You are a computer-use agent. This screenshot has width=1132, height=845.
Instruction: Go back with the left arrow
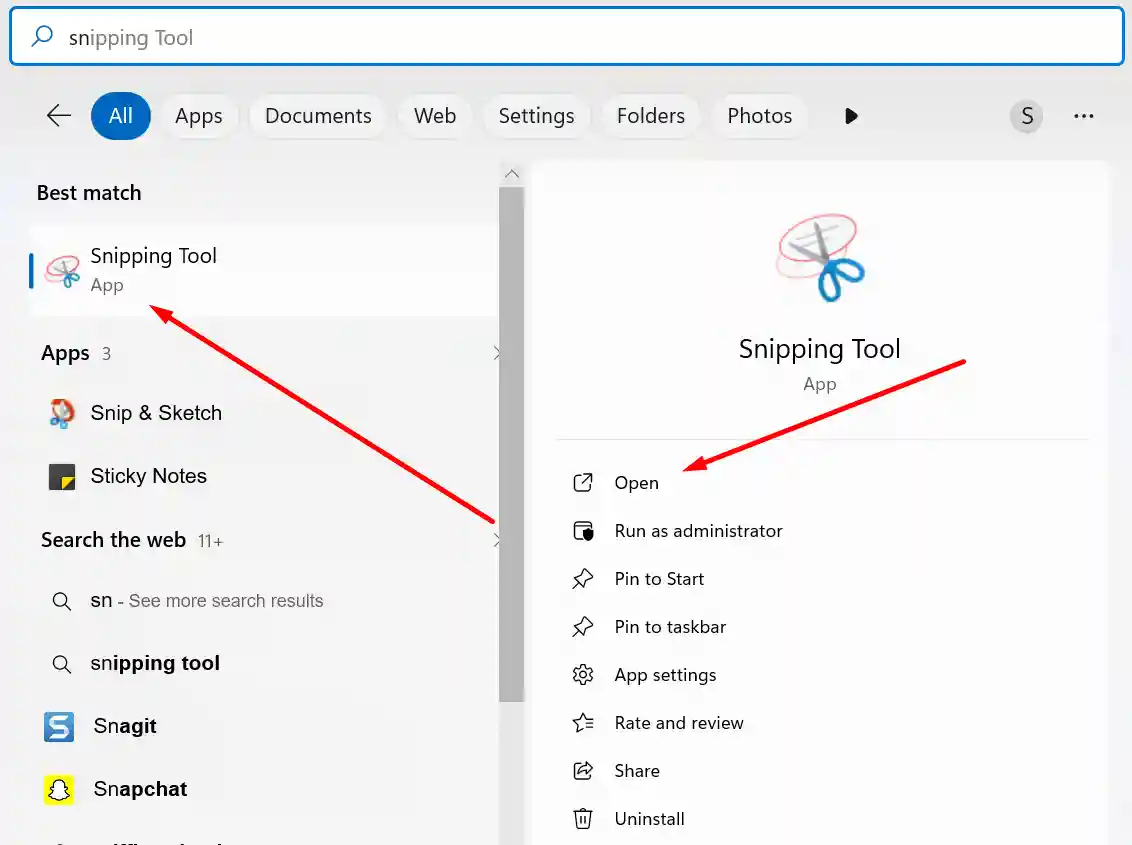coord(58,116)
